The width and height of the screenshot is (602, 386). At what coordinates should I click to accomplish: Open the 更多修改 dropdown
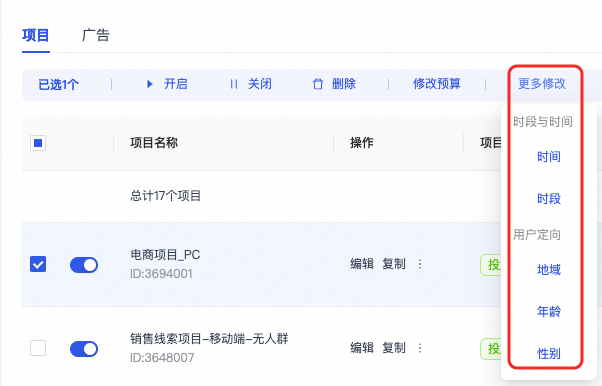(542, 84)
